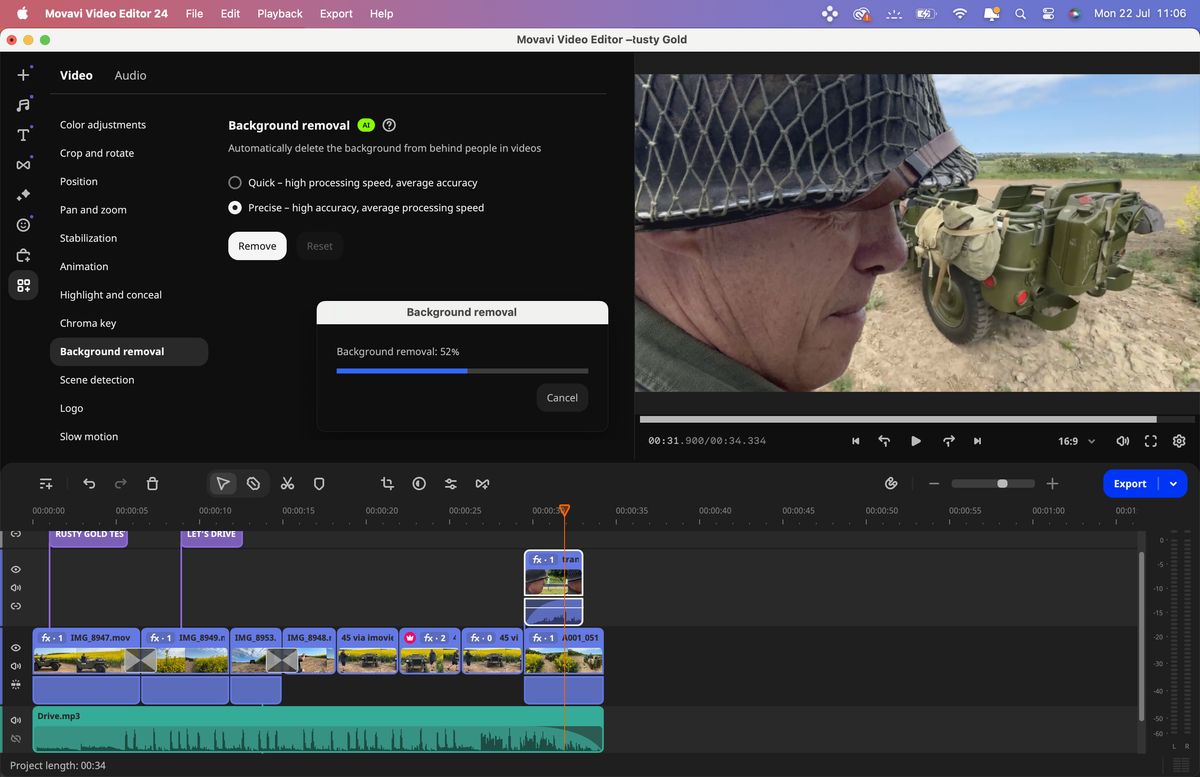Open the Effects panel via the sparkles icon

(23, 194)
